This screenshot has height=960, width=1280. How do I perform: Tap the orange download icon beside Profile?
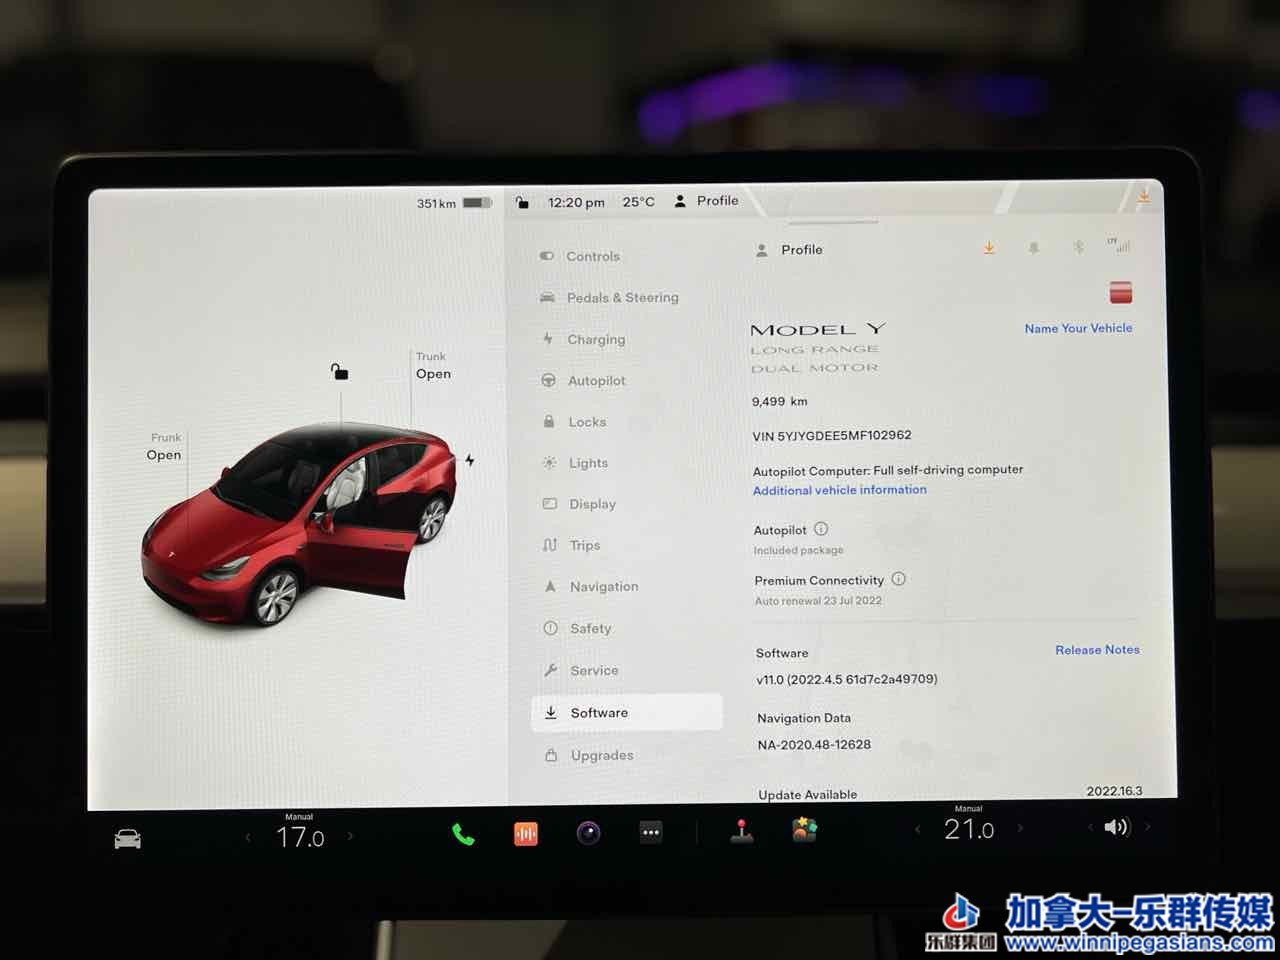click(x=989, y=248)
